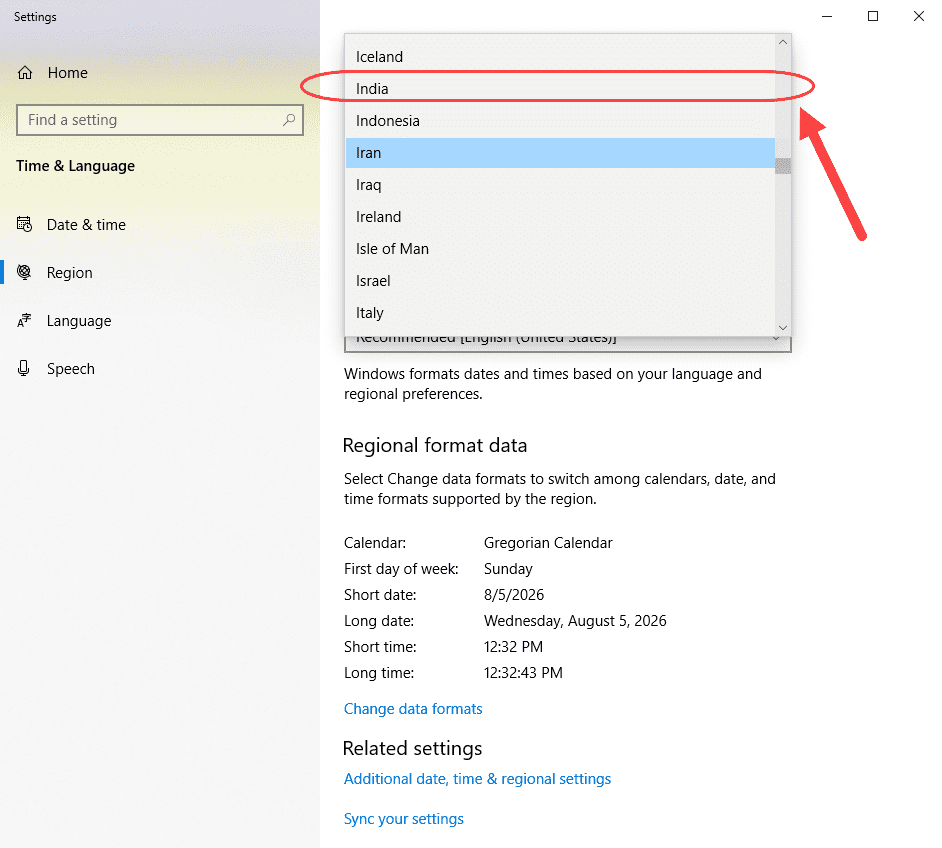Open Date & time settings page
The width and height of the screenshot is (942, 848).
point(160,225)
